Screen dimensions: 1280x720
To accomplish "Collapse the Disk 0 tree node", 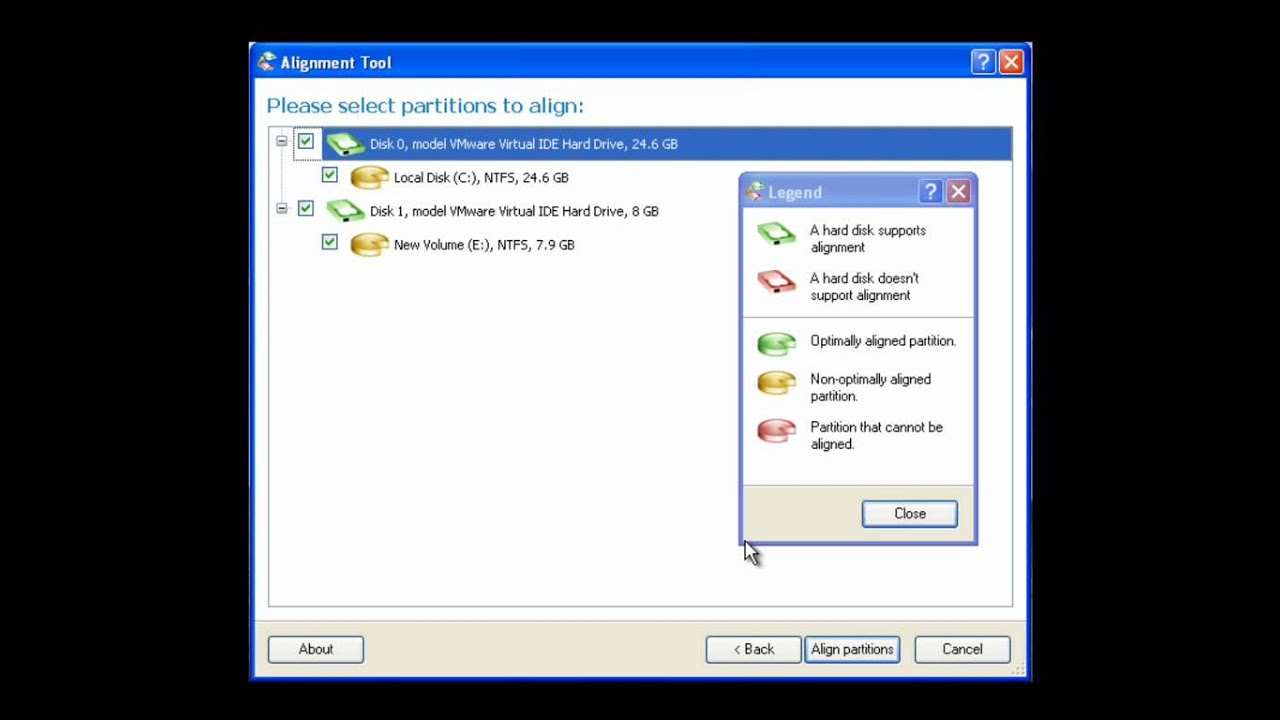I will [282, 142].
